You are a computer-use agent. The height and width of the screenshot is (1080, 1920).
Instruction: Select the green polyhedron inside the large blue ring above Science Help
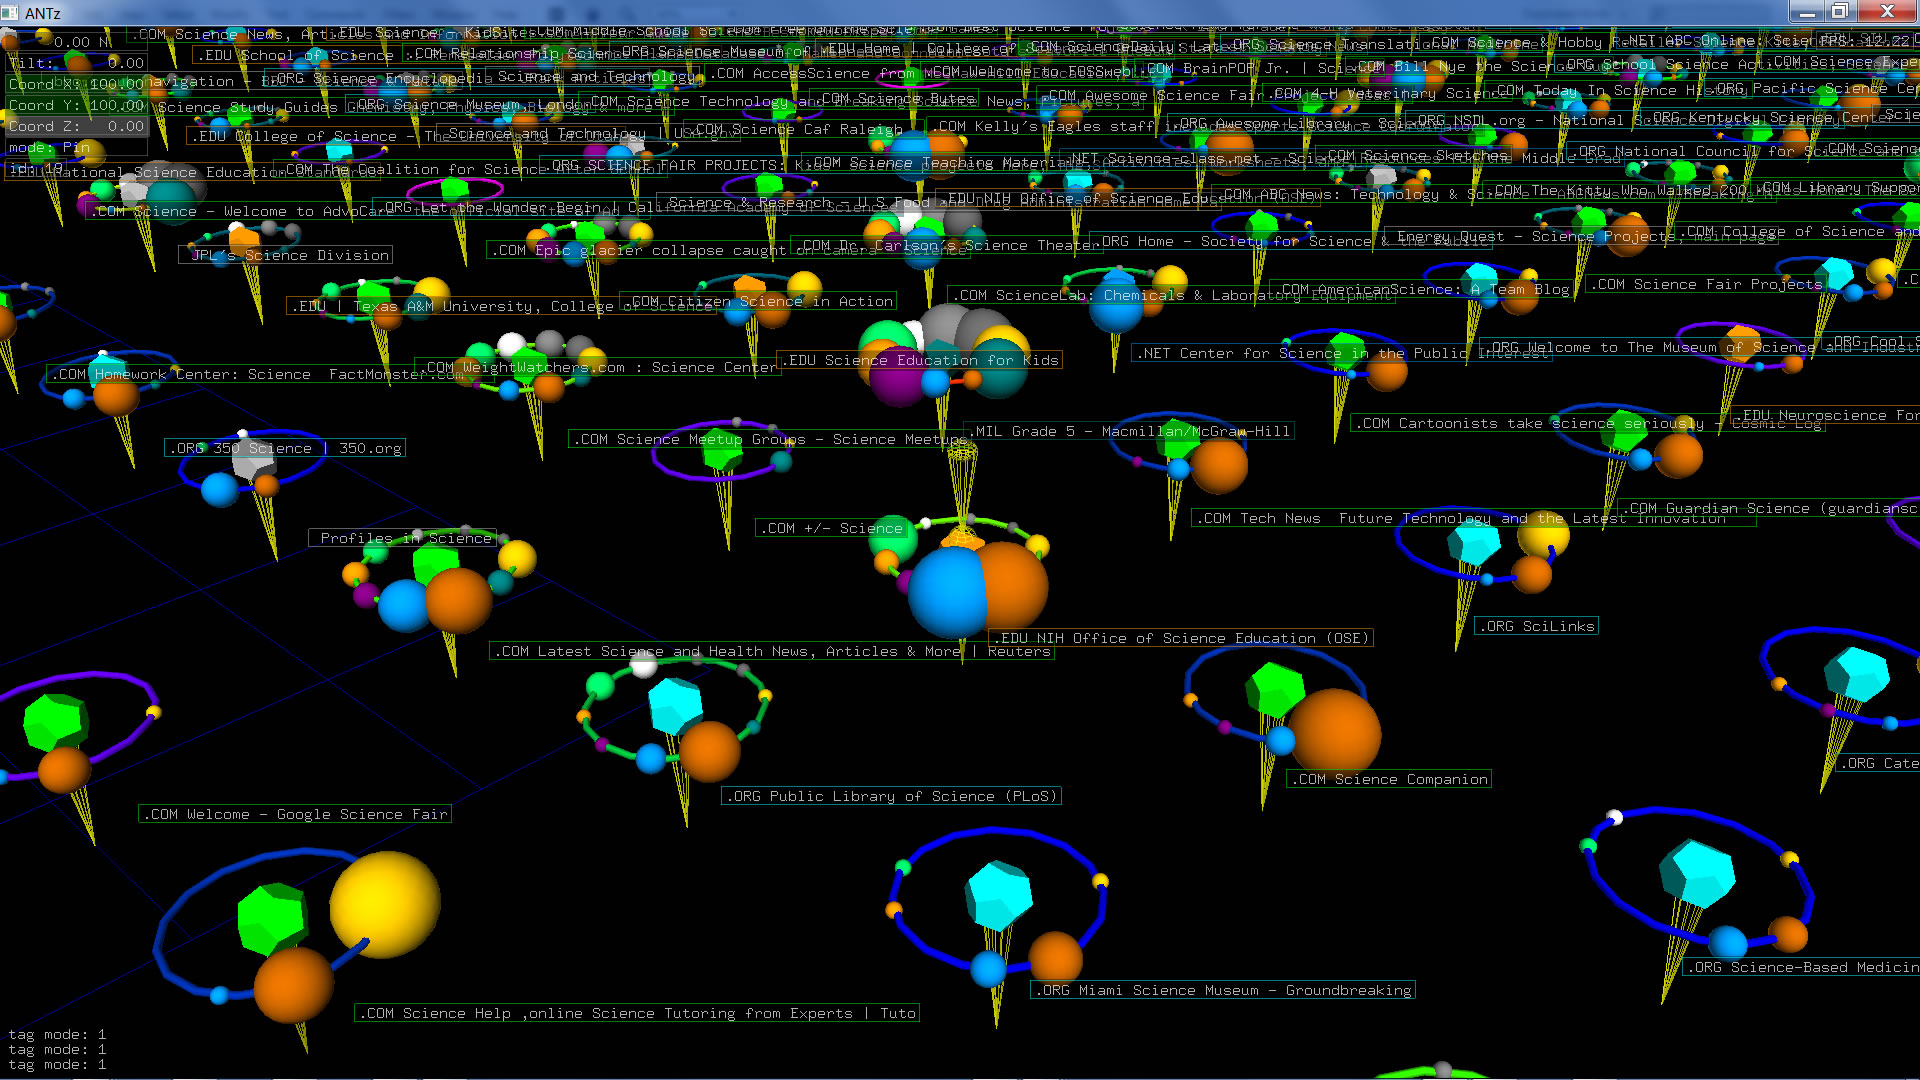[x=272, y=919]
